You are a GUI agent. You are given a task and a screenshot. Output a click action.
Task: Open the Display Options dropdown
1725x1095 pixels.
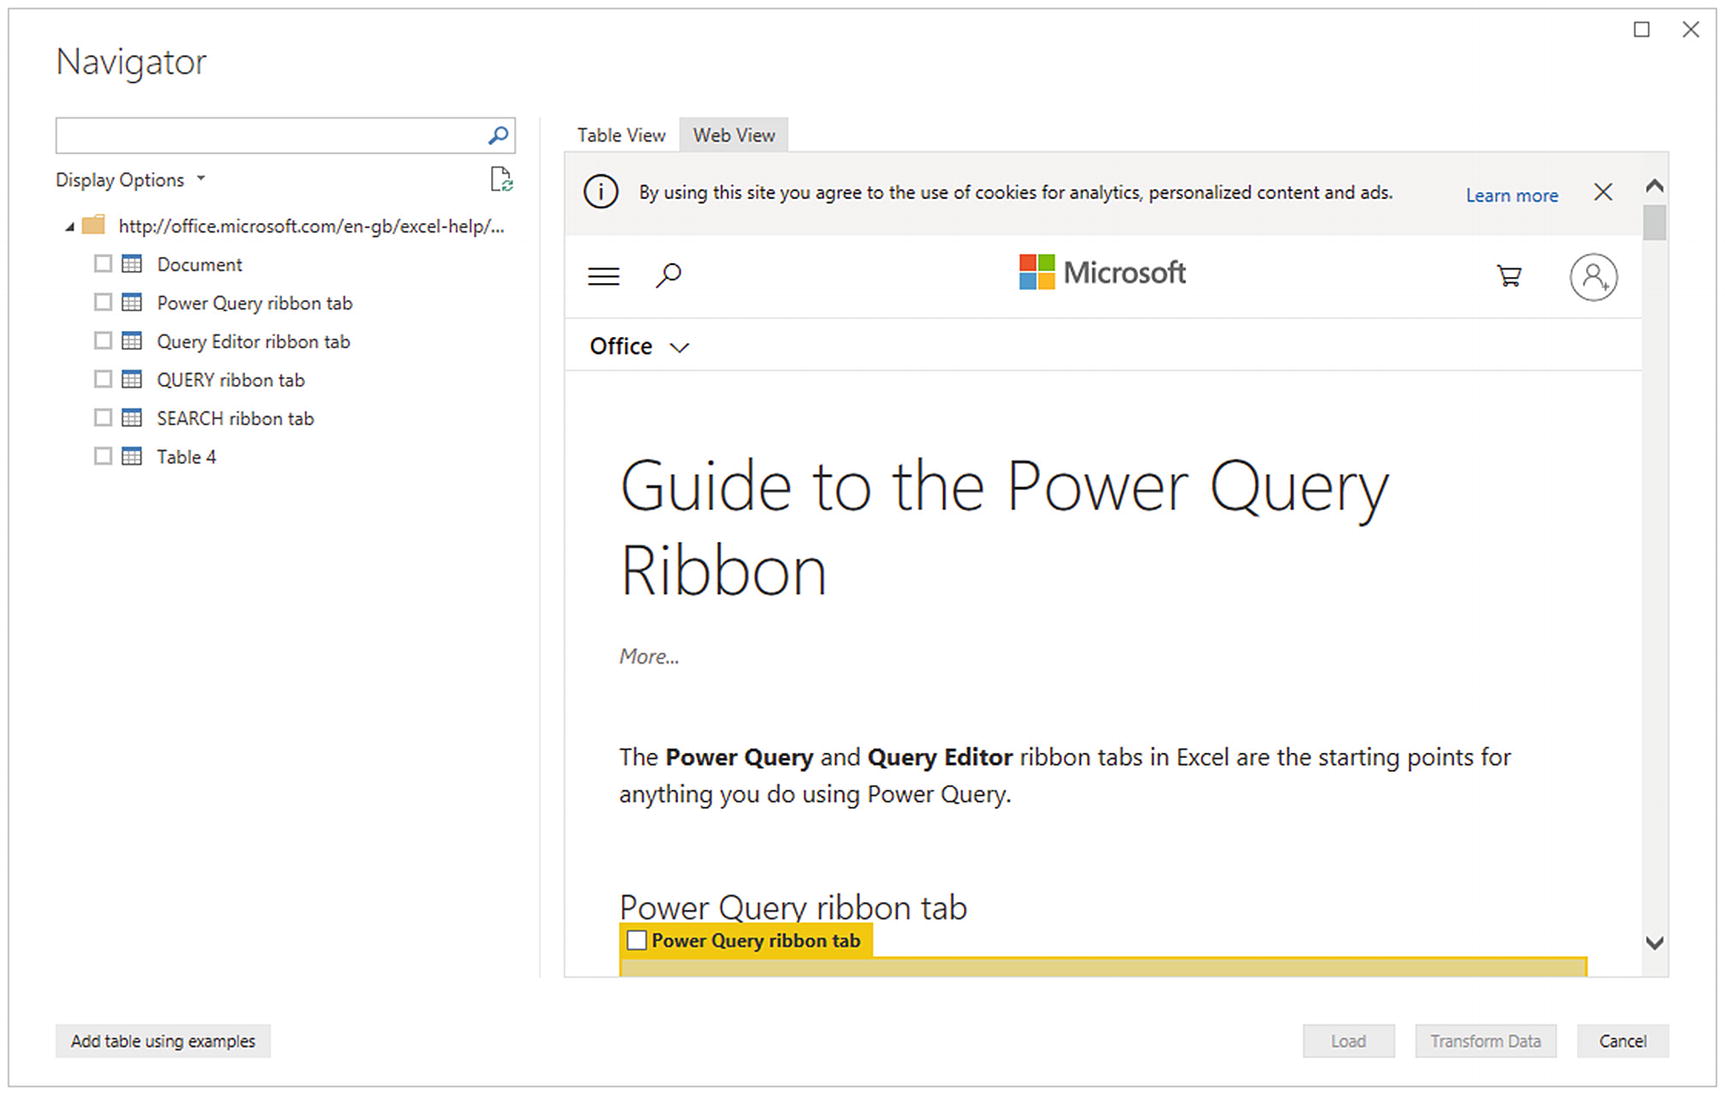[130, 180]
